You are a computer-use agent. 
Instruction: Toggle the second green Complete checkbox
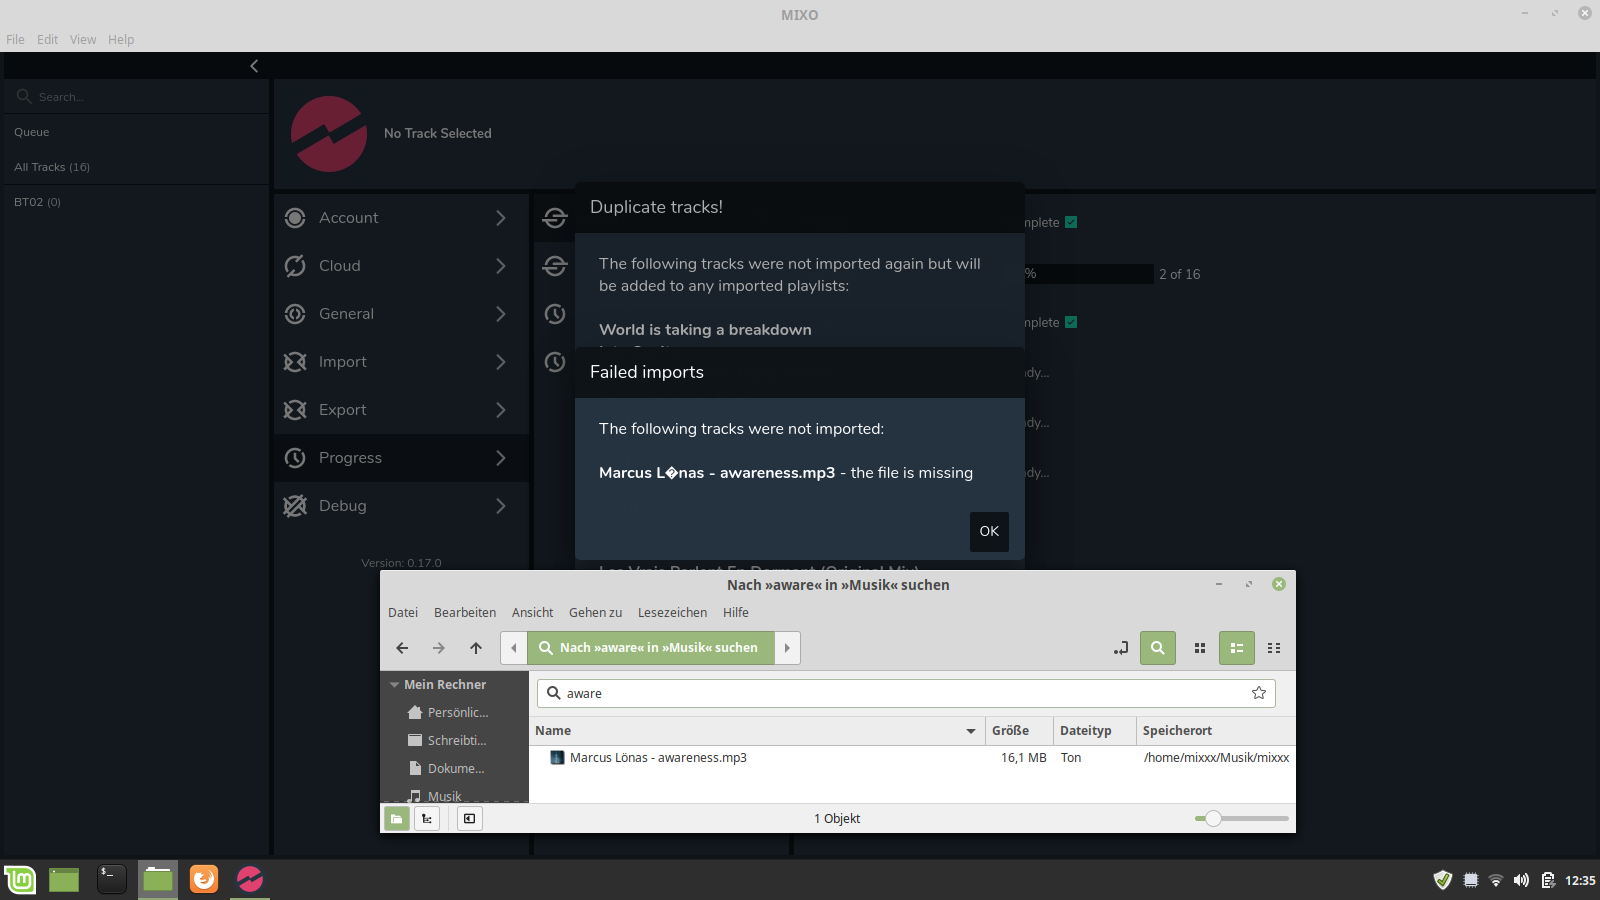coord(1071,322)
